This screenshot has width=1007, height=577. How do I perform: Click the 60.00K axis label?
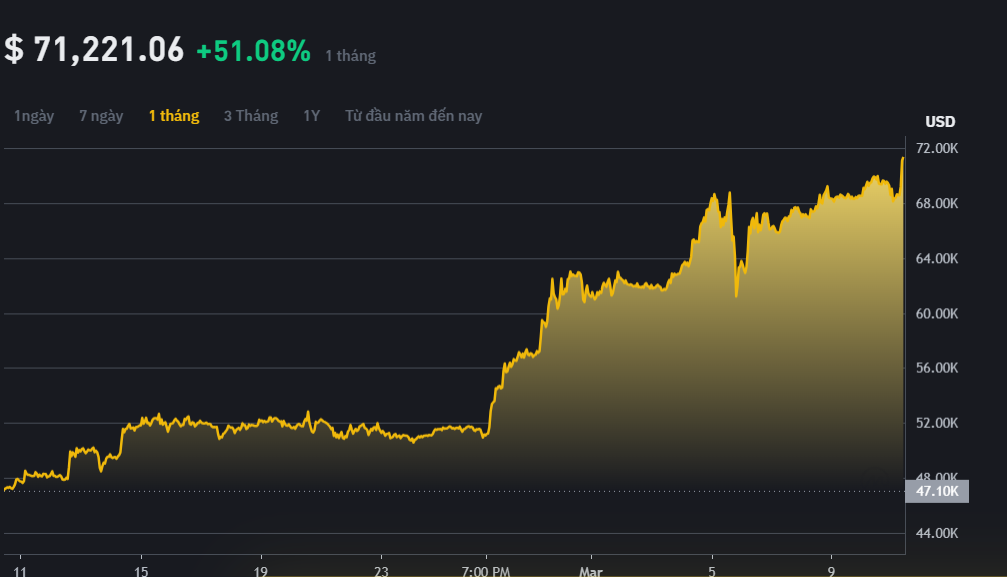(x=937, y=314)
